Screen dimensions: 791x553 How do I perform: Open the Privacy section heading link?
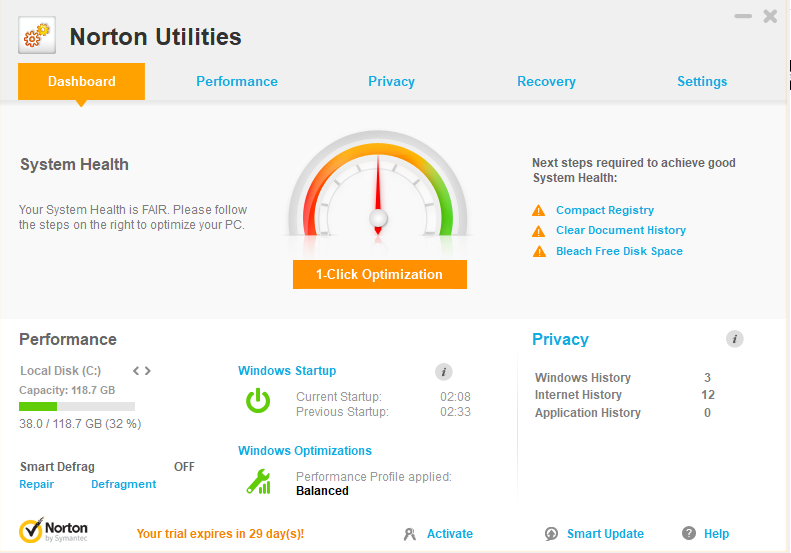coord(560,339)
